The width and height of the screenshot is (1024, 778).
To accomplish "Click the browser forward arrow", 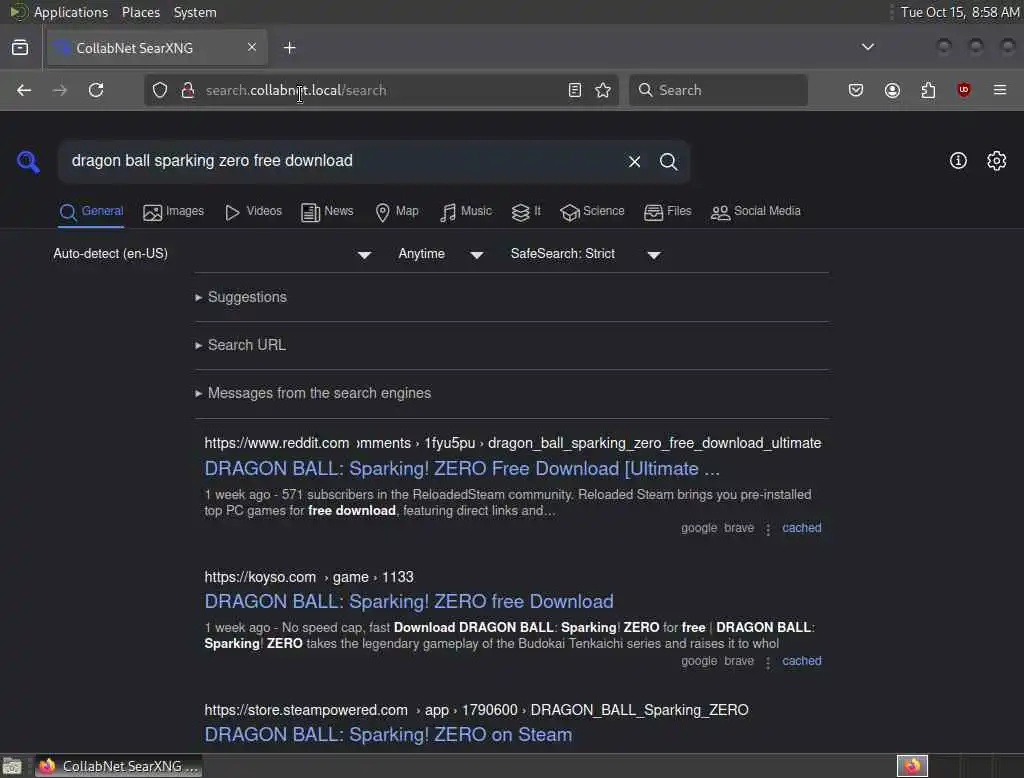I will [60, 90].
